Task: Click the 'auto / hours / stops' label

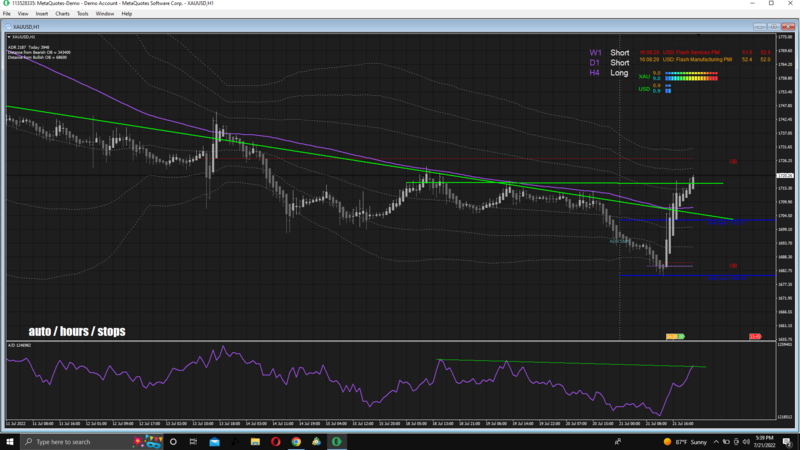Action: tap(77, 331)
